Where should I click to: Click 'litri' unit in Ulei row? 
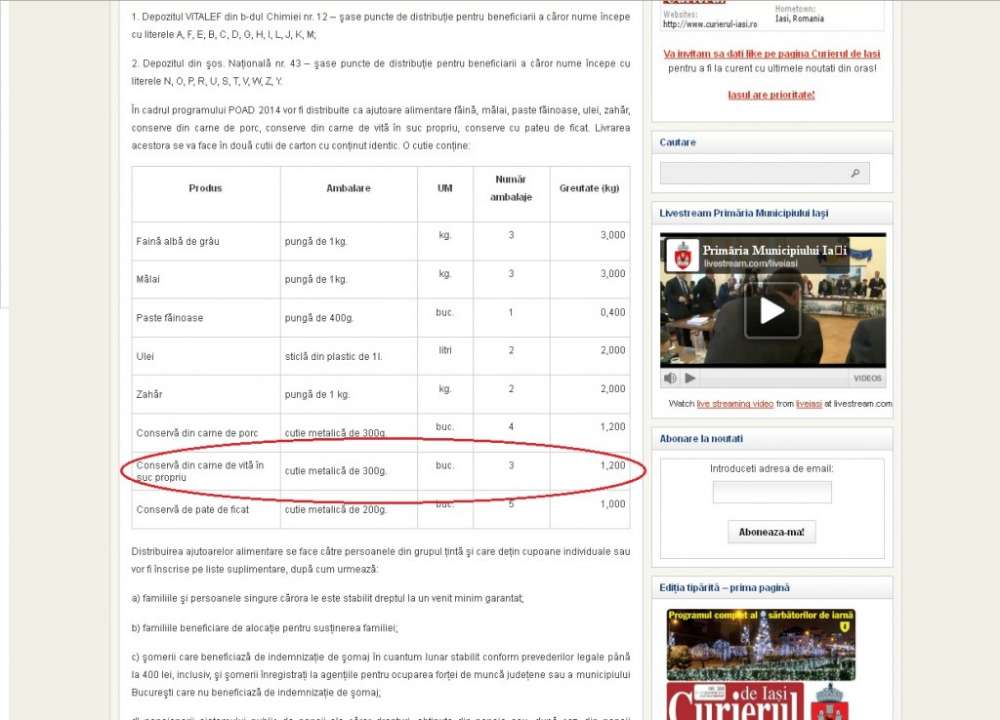pyautogui.click(x=445, y=350)
